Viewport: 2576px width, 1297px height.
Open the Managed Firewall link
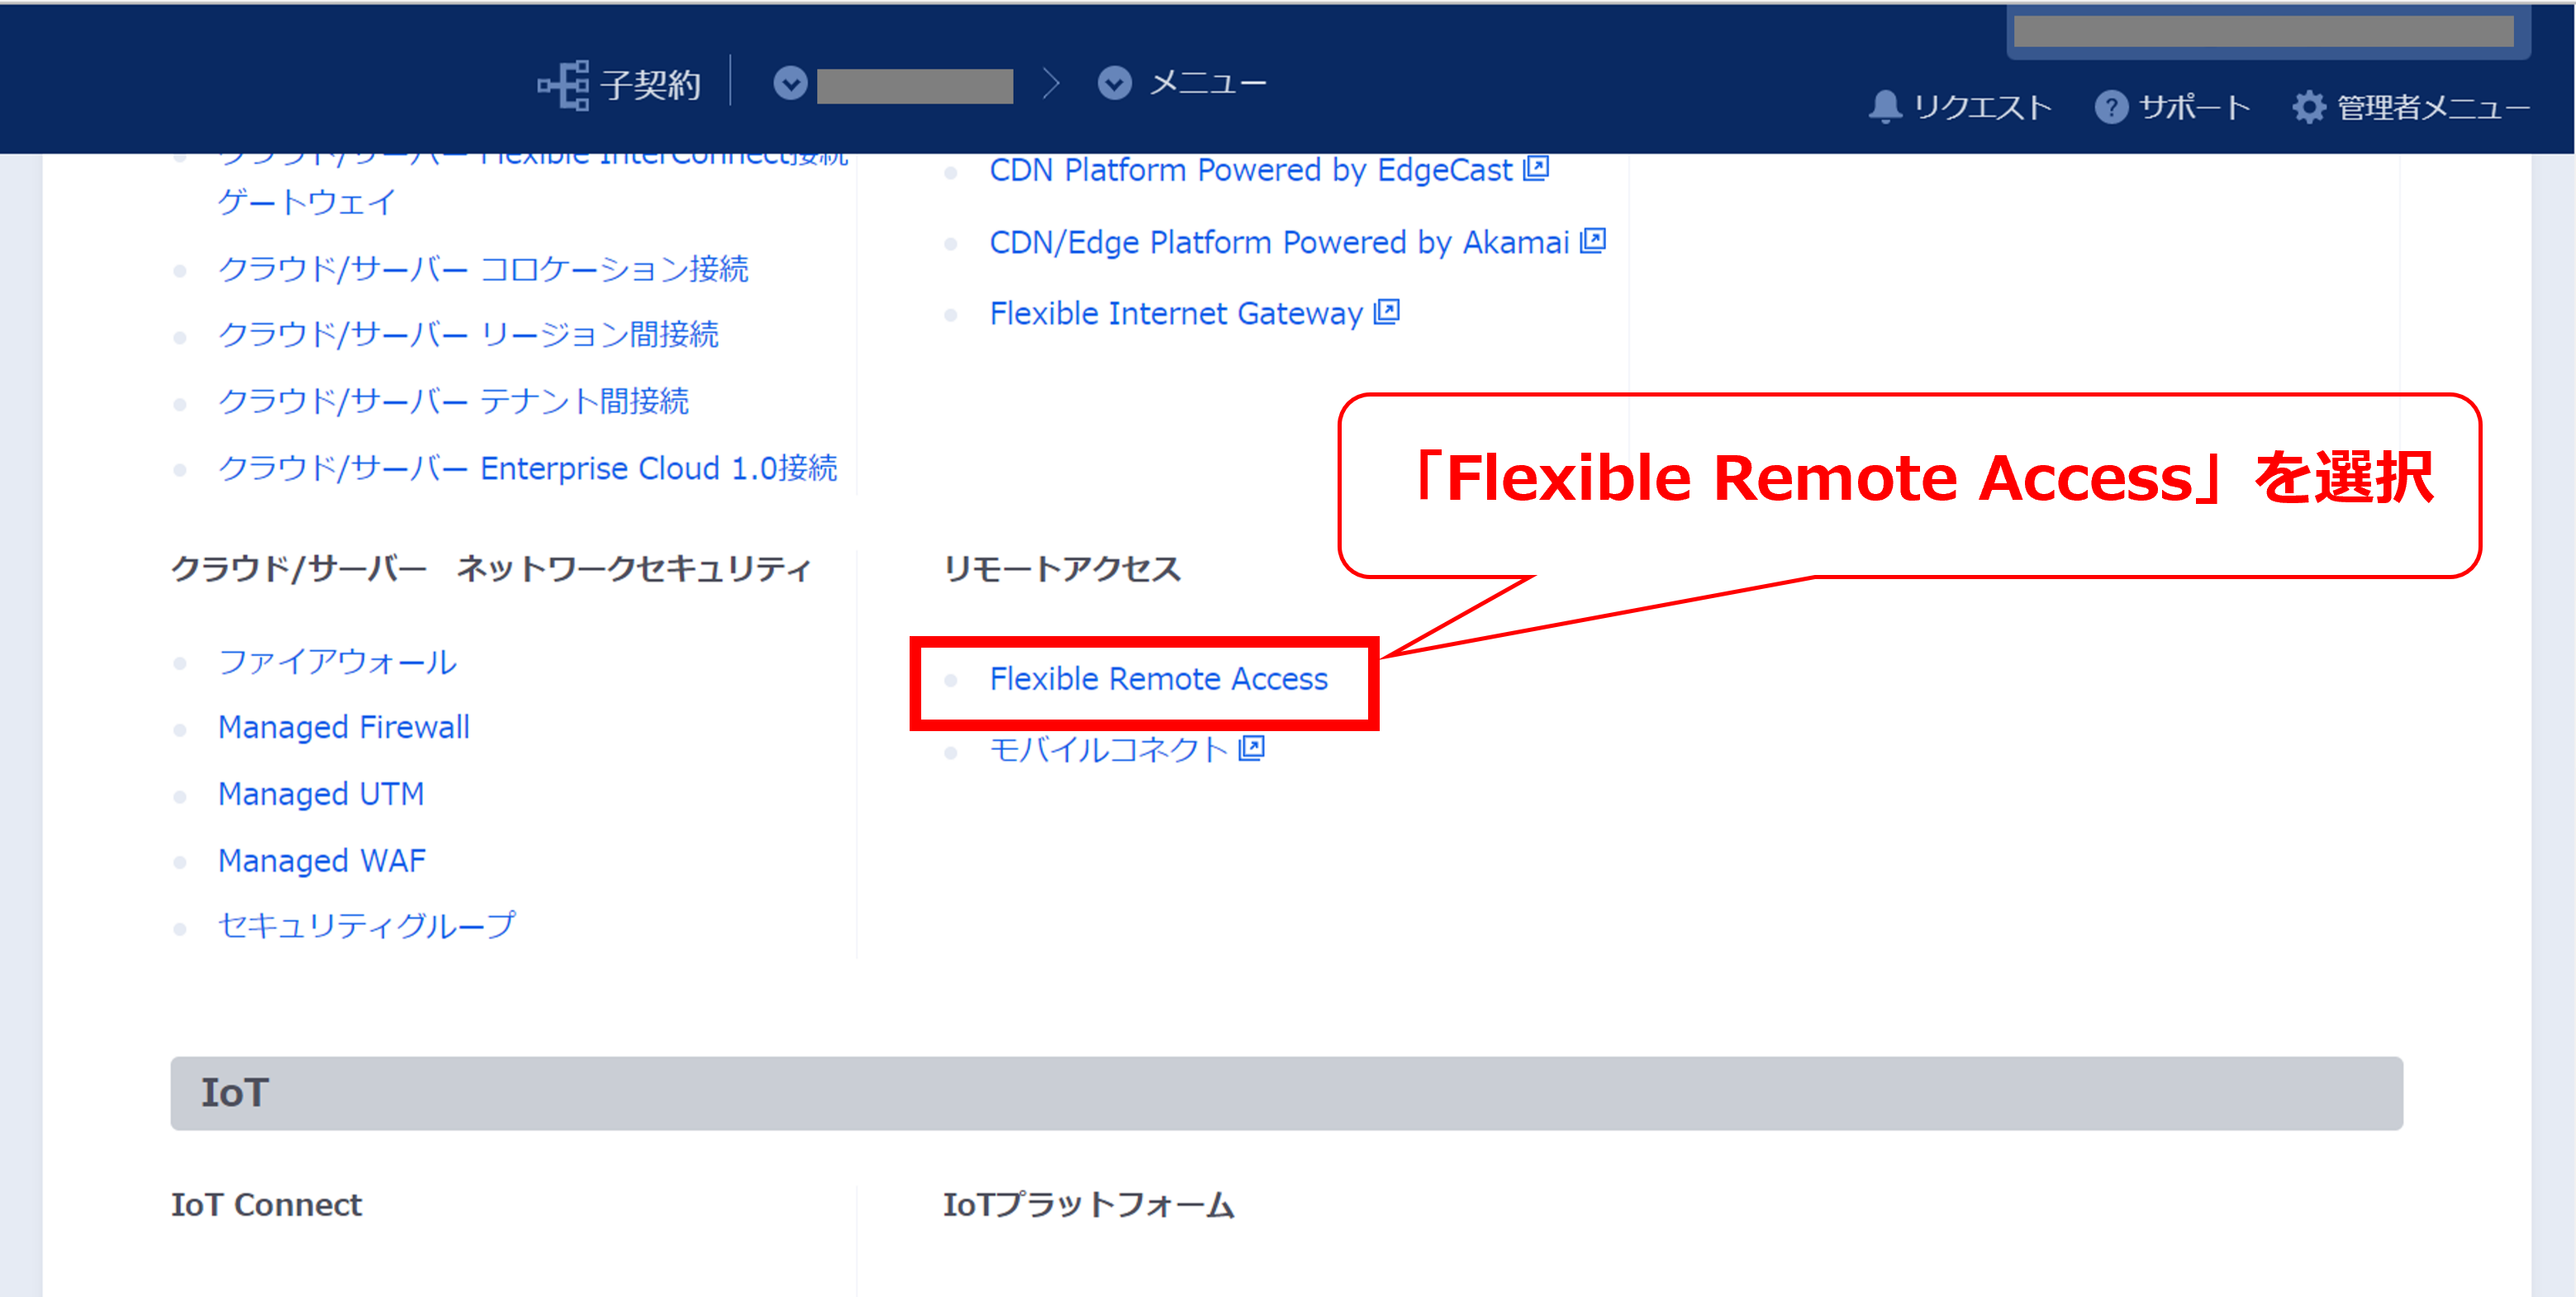click(x=343, y=727)
